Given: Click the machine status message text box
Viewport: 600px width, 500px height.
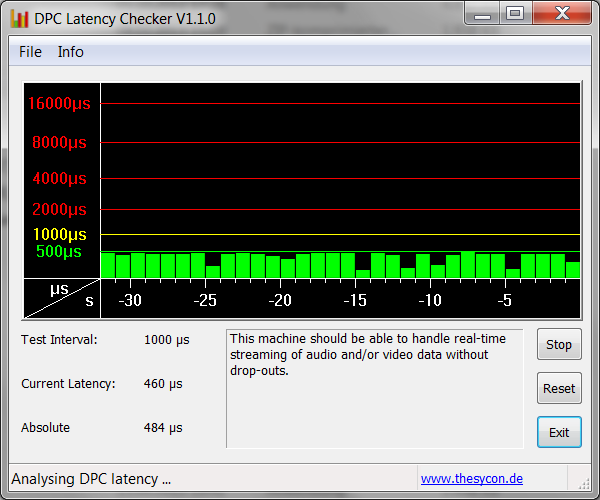Looking at the screenshot, I should [375, 388].
